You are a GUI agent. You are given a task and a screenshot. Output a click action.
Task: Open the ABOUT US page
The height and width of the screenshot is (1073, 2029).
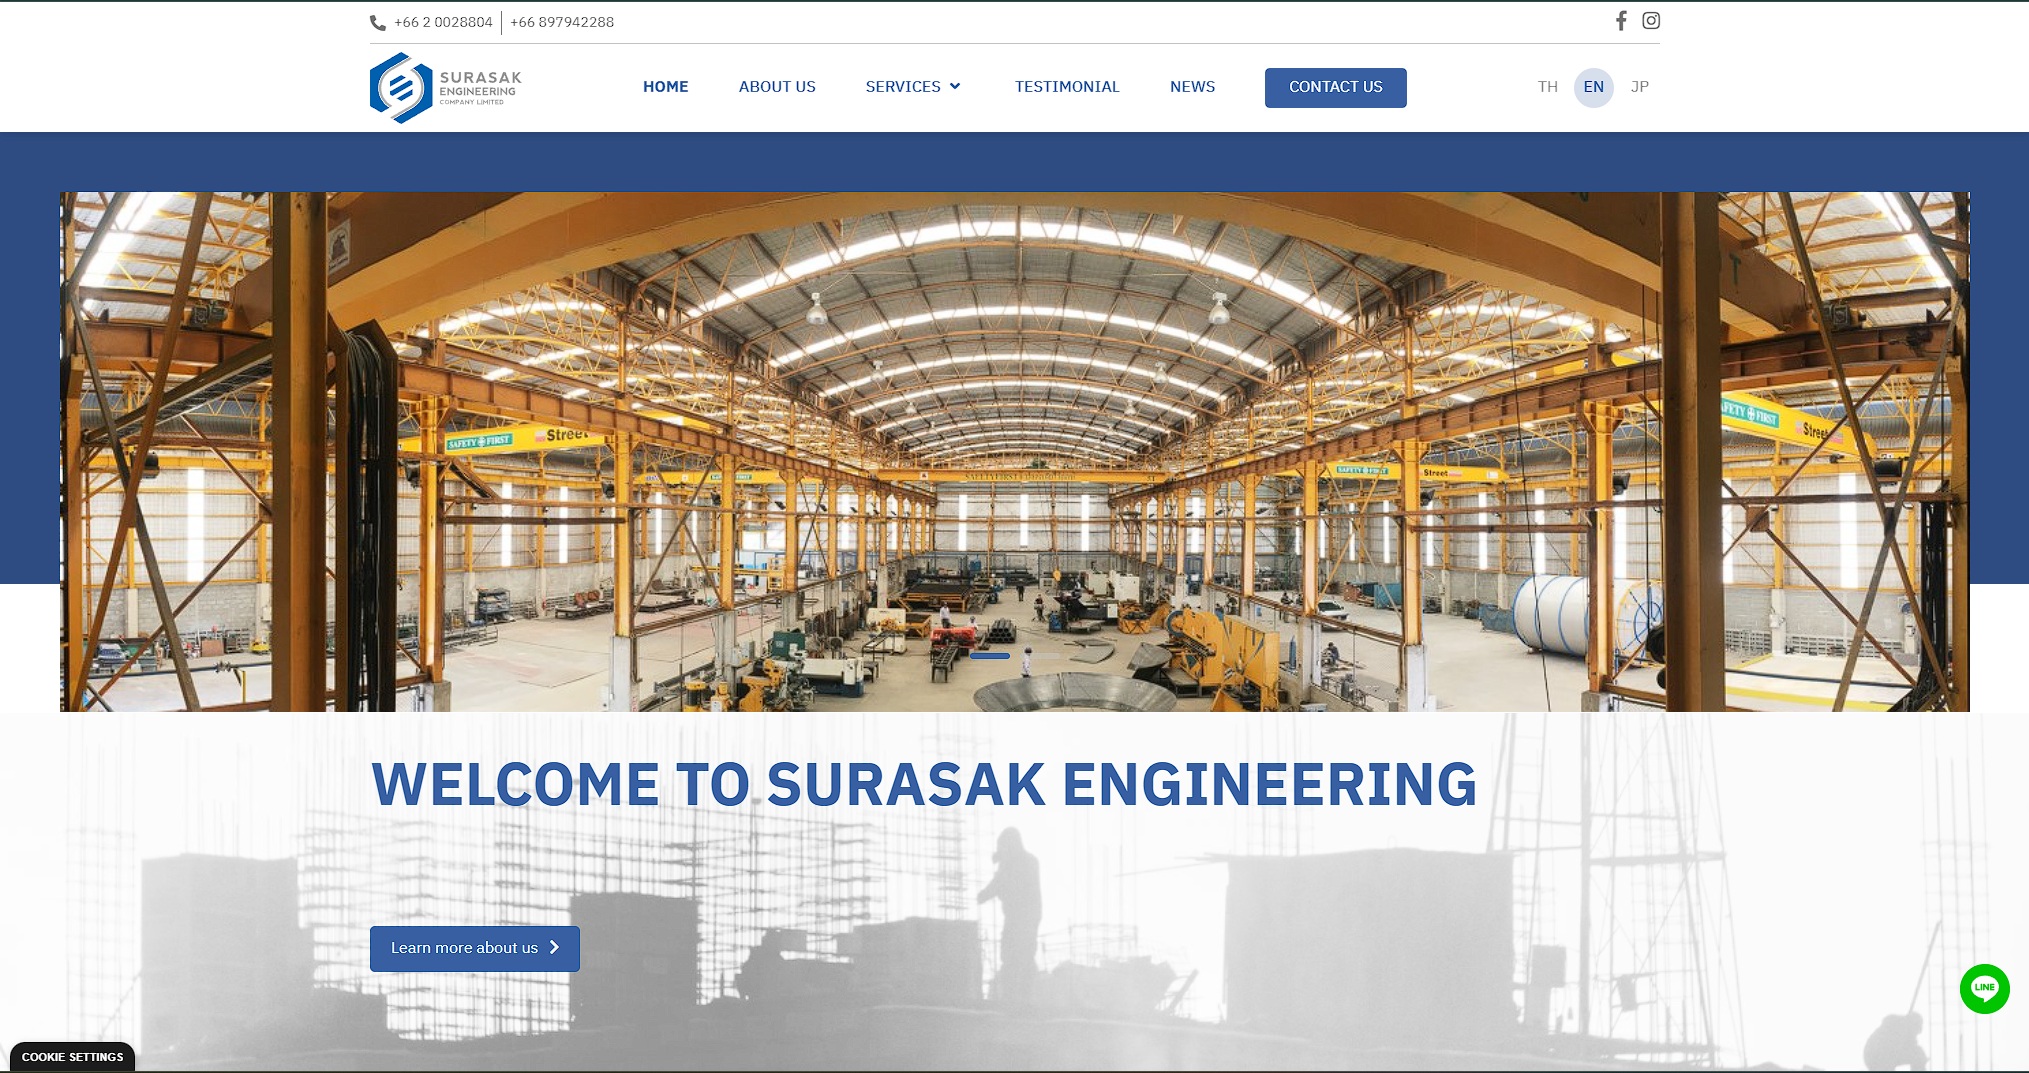(x=777, y=87)
